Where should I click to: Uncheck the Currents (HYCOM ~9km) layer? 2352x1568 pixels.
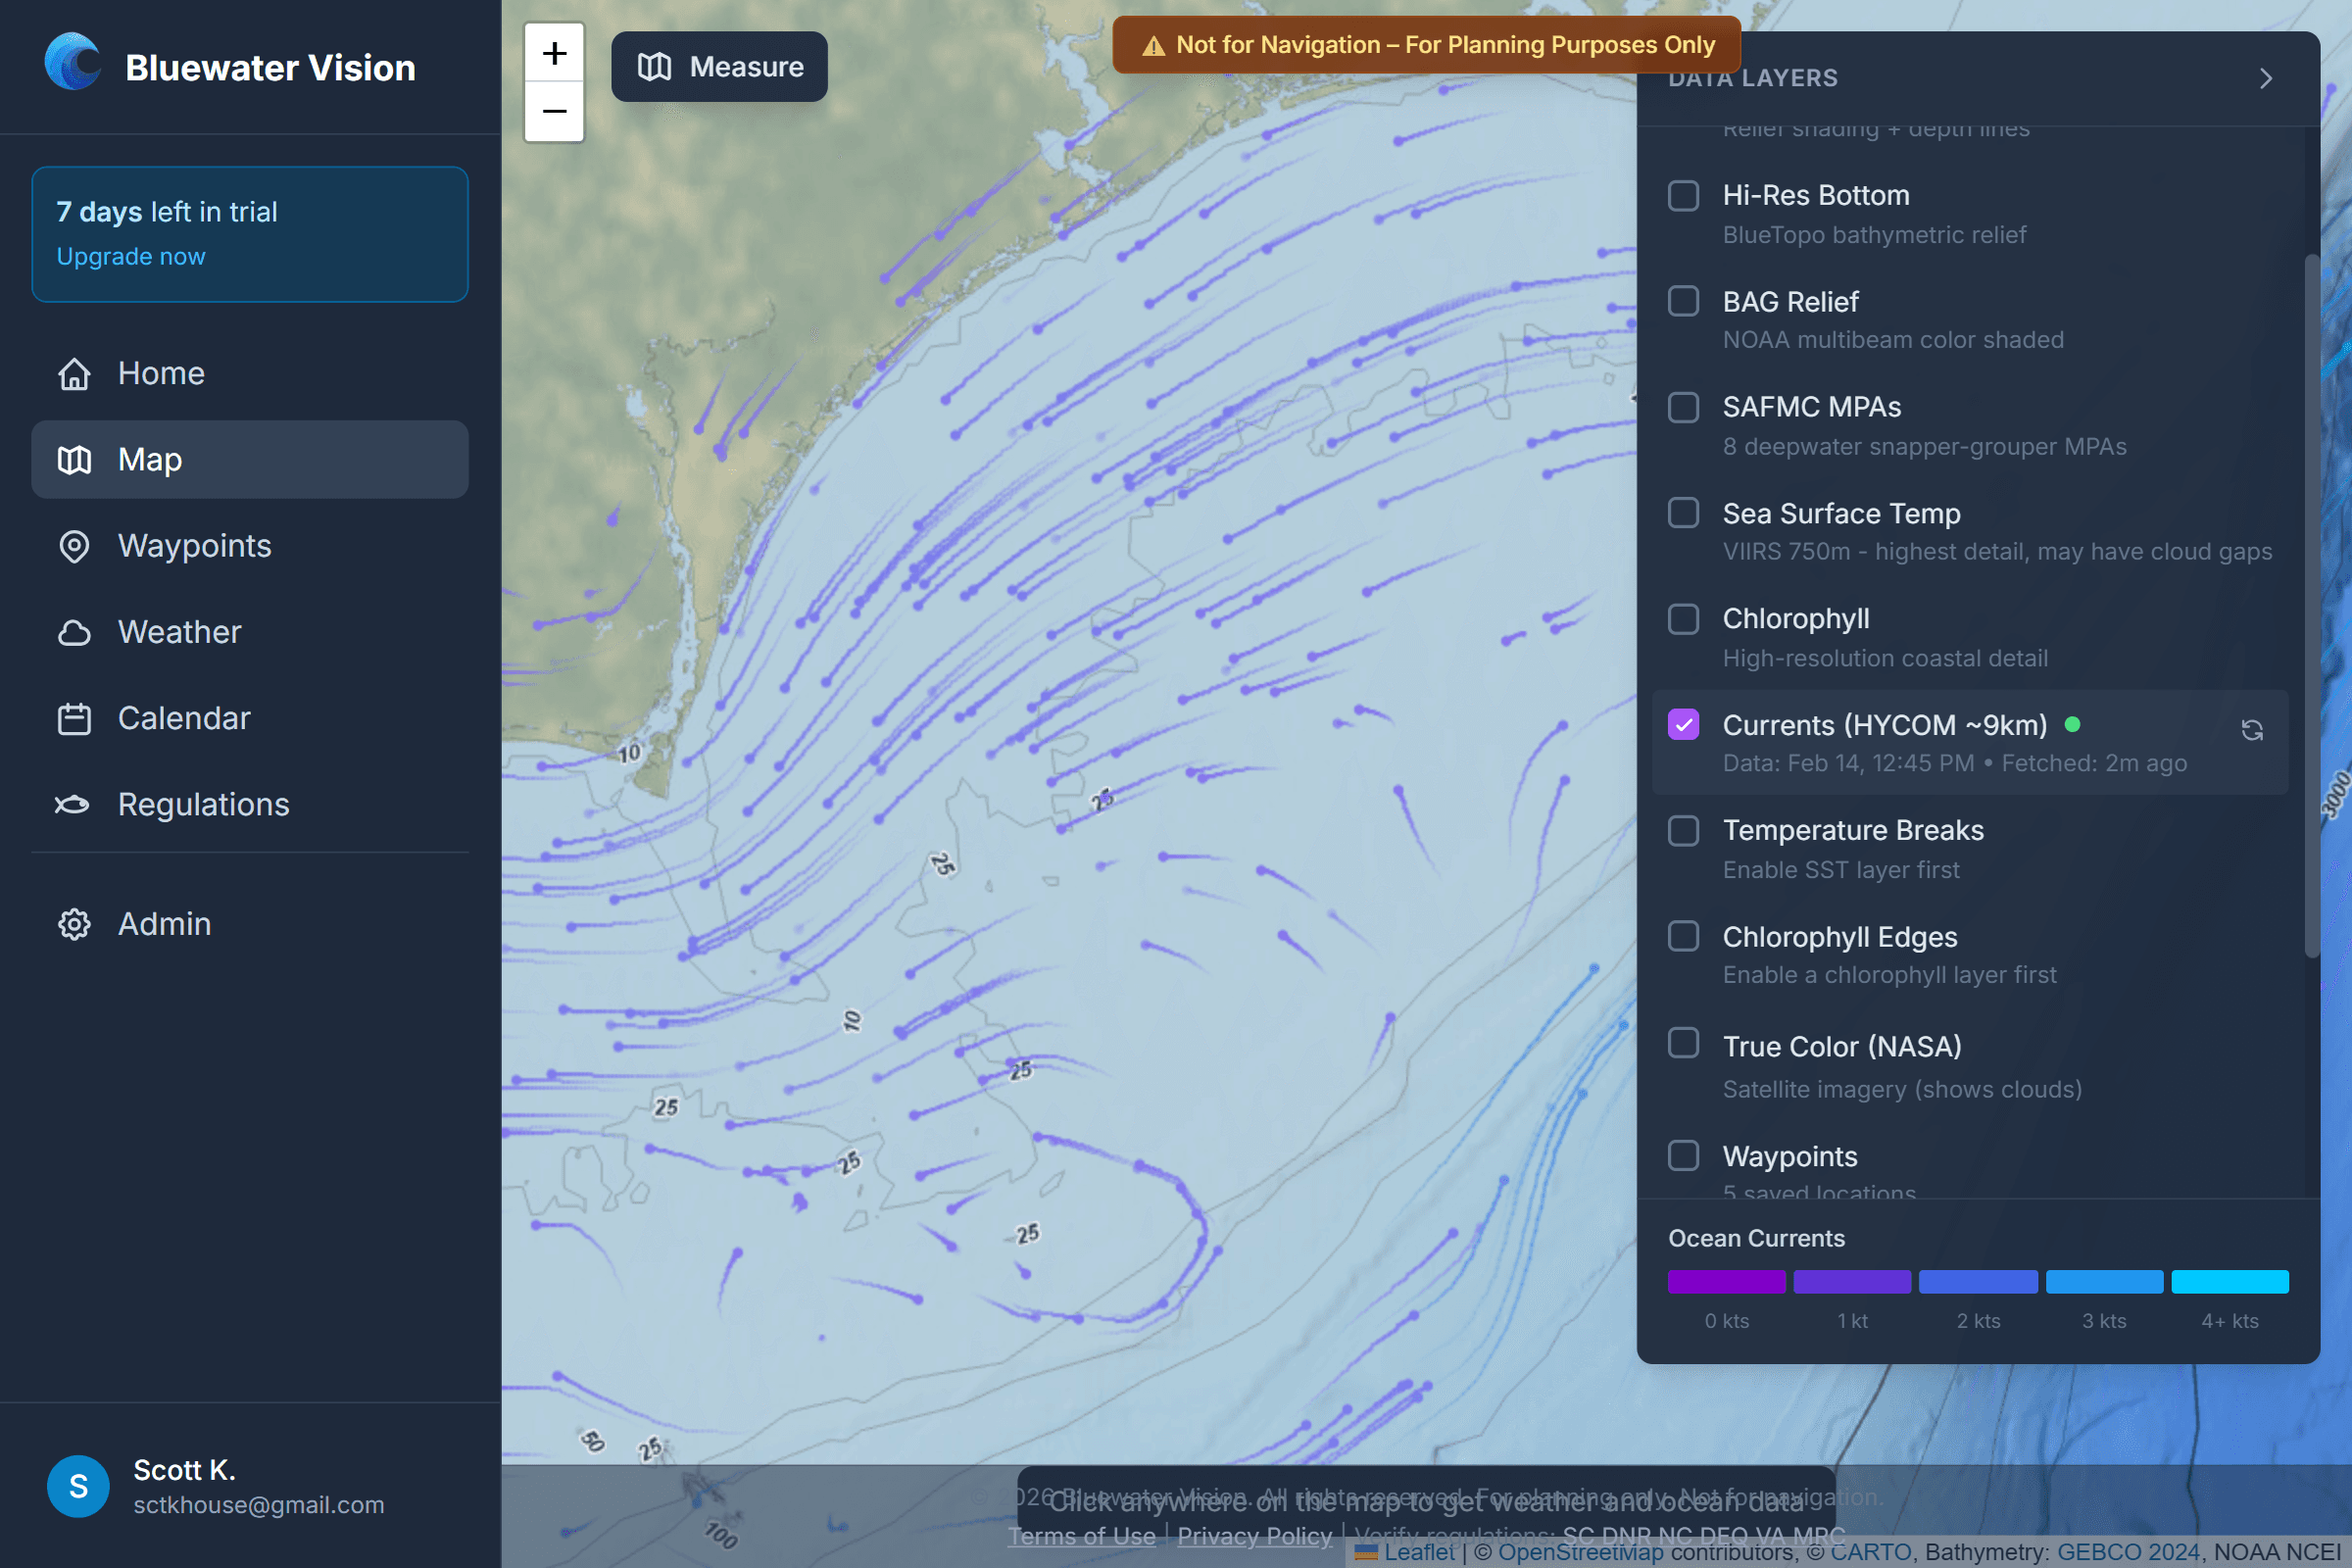(1684, 724)
